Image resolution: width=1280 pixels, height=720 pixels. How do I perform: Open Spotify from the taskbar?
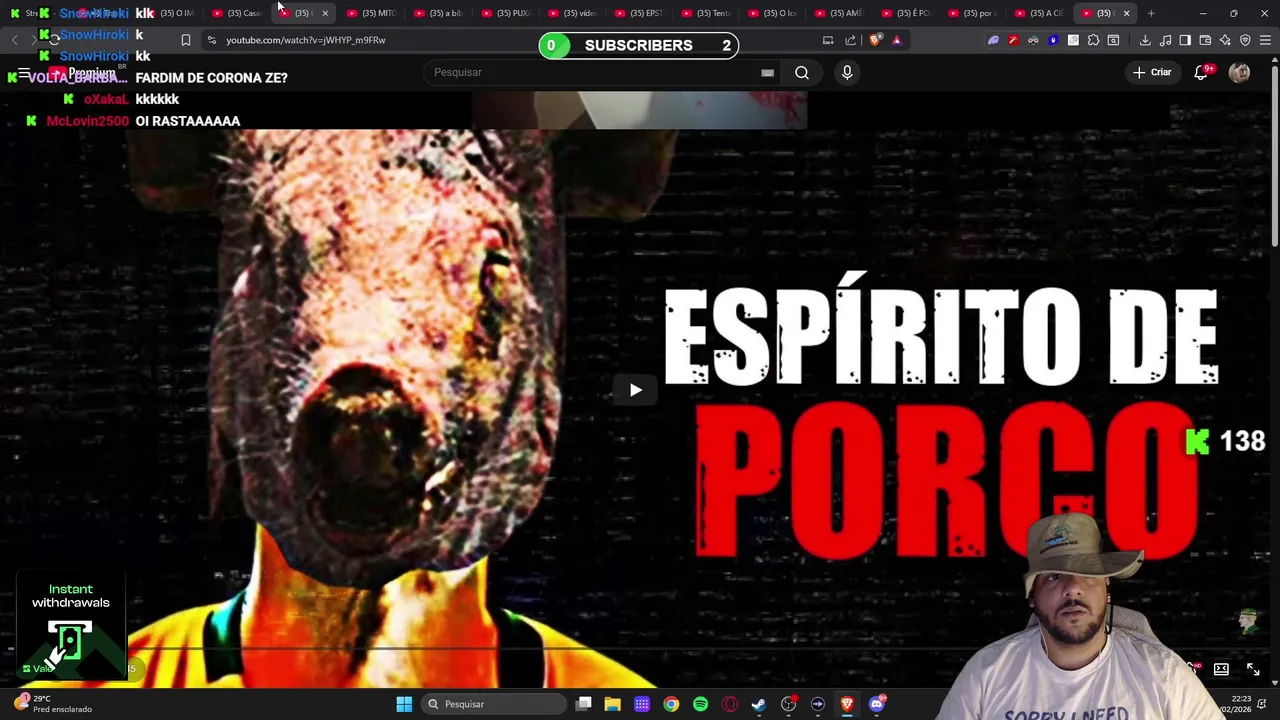tap(700, 704)
